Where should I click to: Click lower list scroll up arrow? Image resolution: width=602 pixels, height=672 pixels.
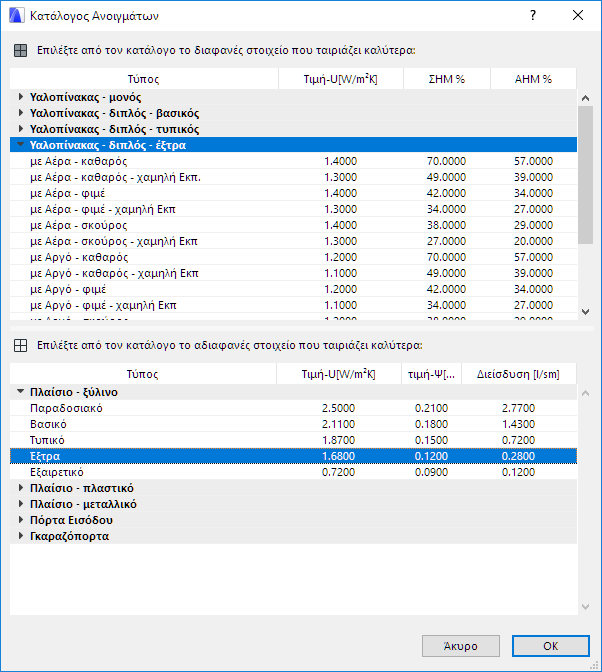point(585,393)
